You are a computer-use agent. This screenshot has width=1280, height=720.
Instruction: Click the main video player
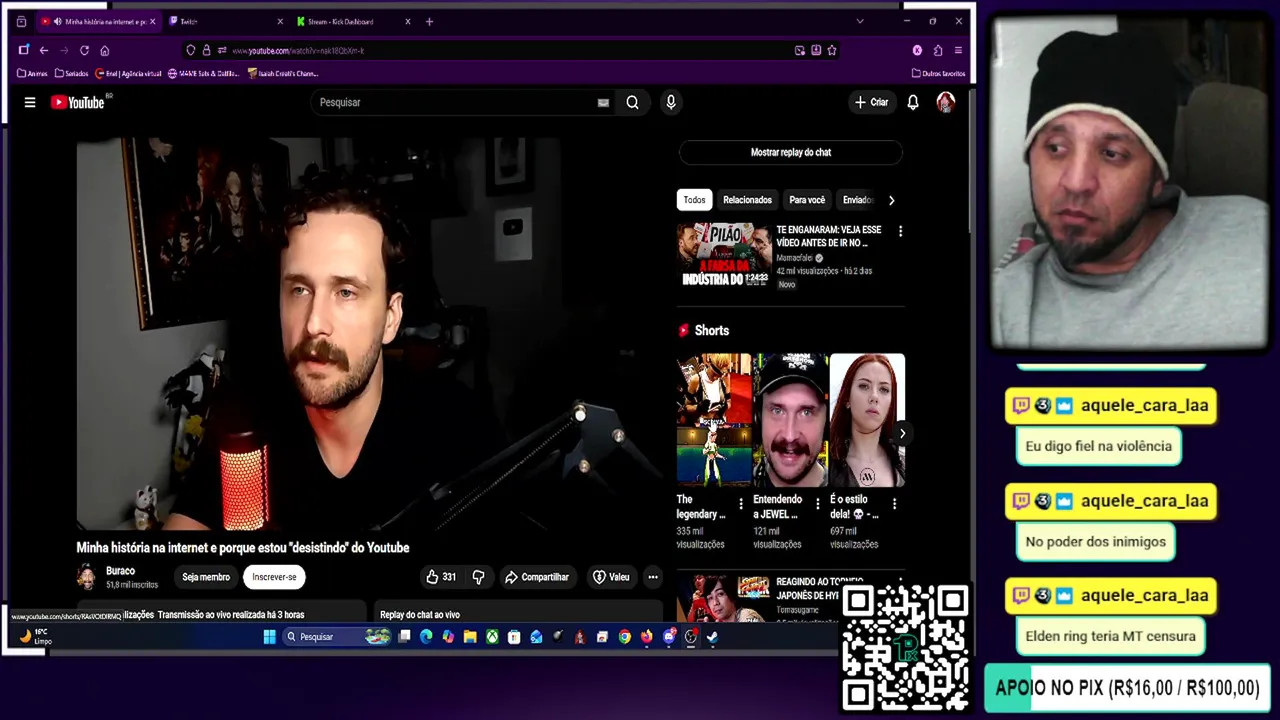[x=370, y=333]
